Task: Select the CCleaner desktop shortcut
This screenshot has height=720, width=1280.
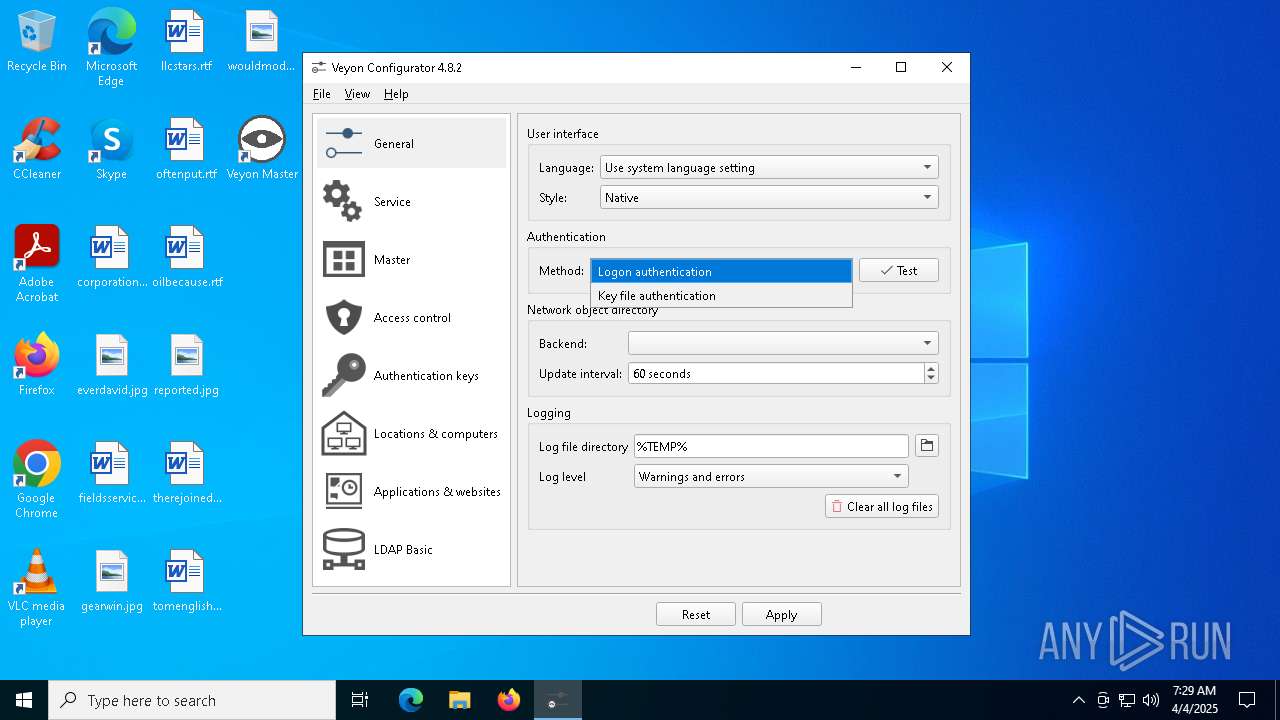Action: (37, 150)
